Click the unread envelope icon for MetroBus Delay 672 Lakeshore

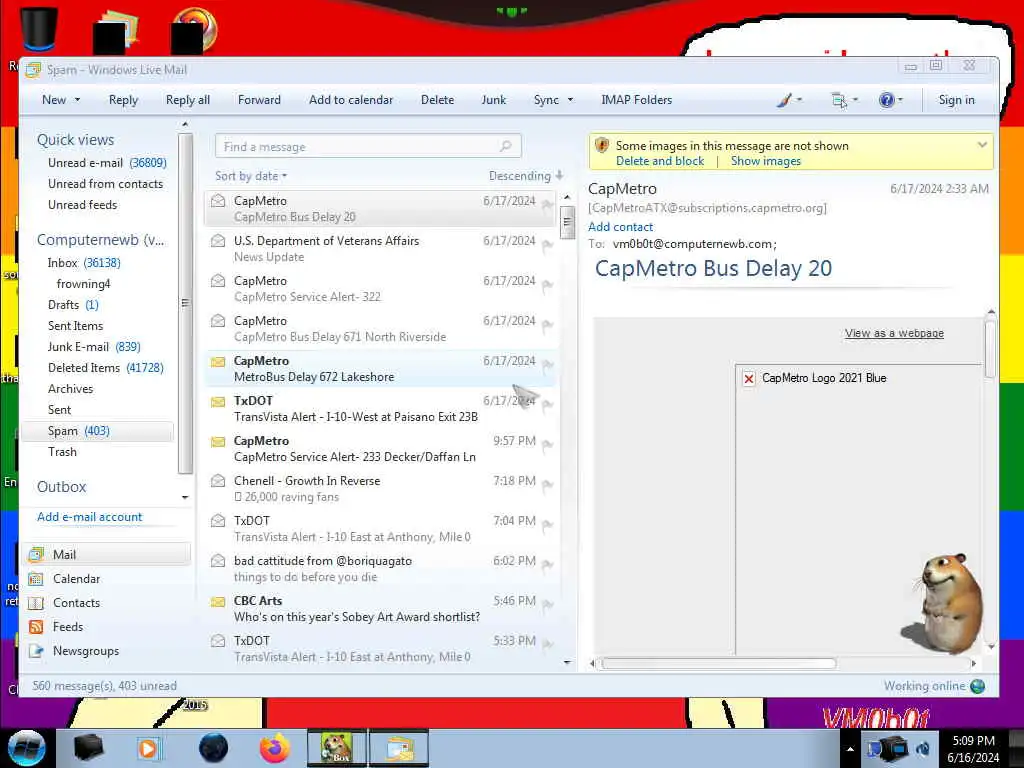(218, 361)
